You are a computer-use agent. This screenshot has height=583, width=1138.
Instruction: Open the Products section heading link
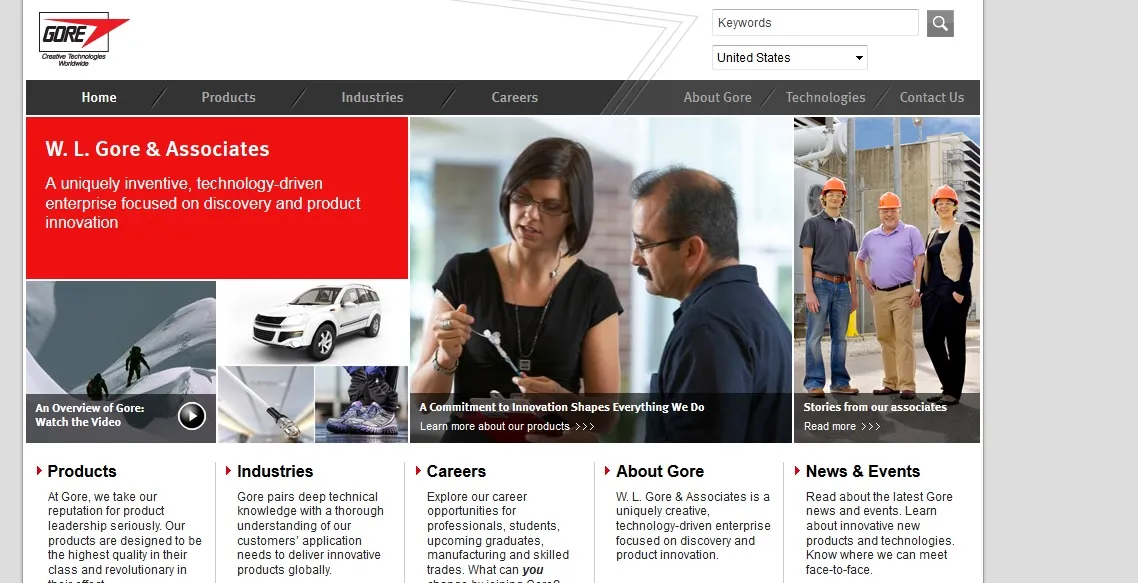click(82, 471)
